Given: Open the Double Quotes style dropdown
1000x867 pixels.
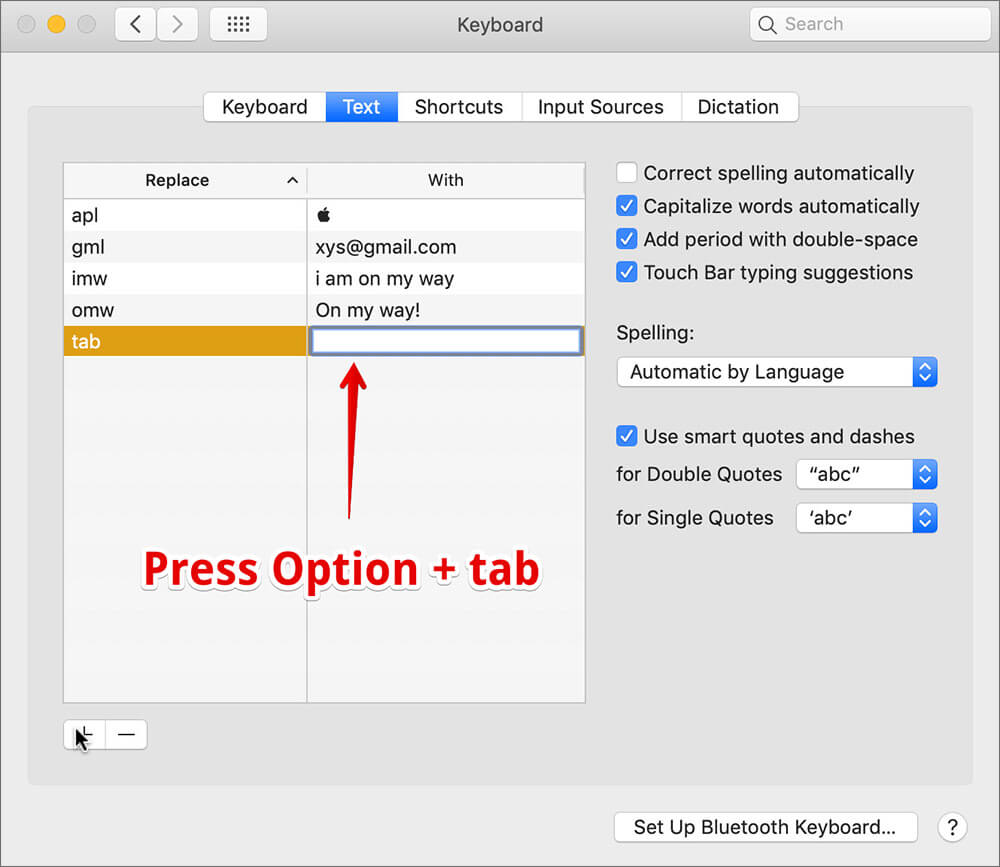Looking at the screenshot, I should [x=866, y=474].
